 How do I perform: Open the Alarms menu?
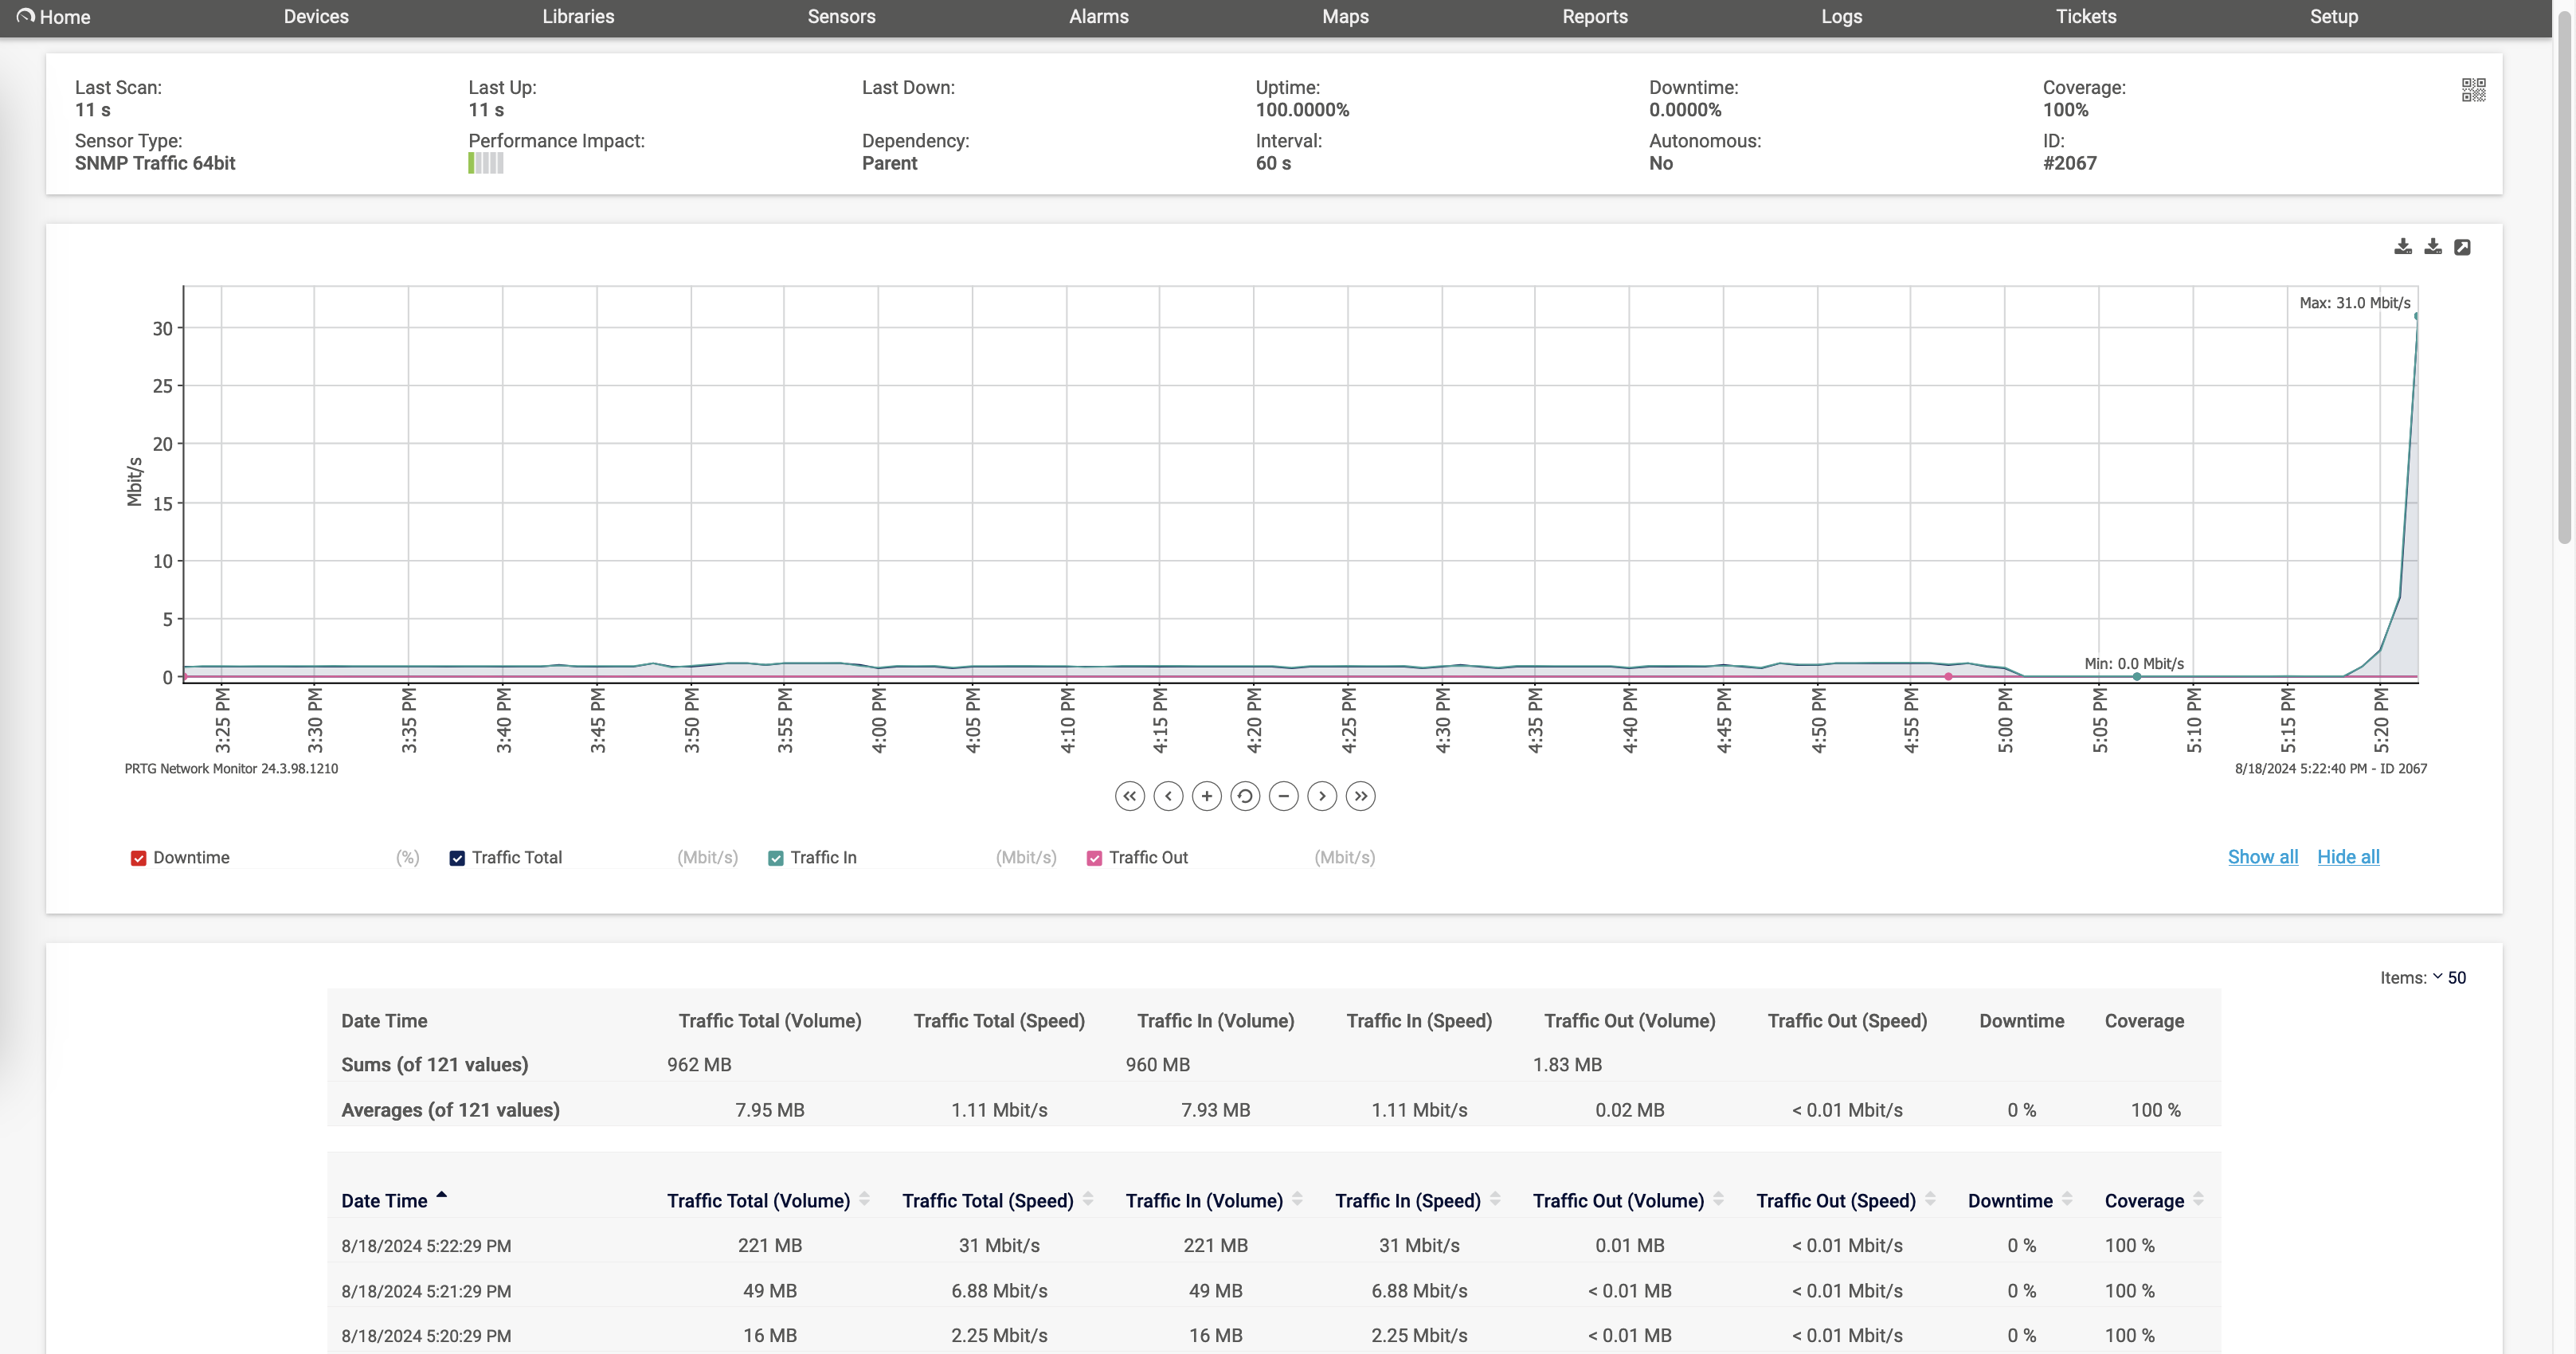coord(1098,17)
